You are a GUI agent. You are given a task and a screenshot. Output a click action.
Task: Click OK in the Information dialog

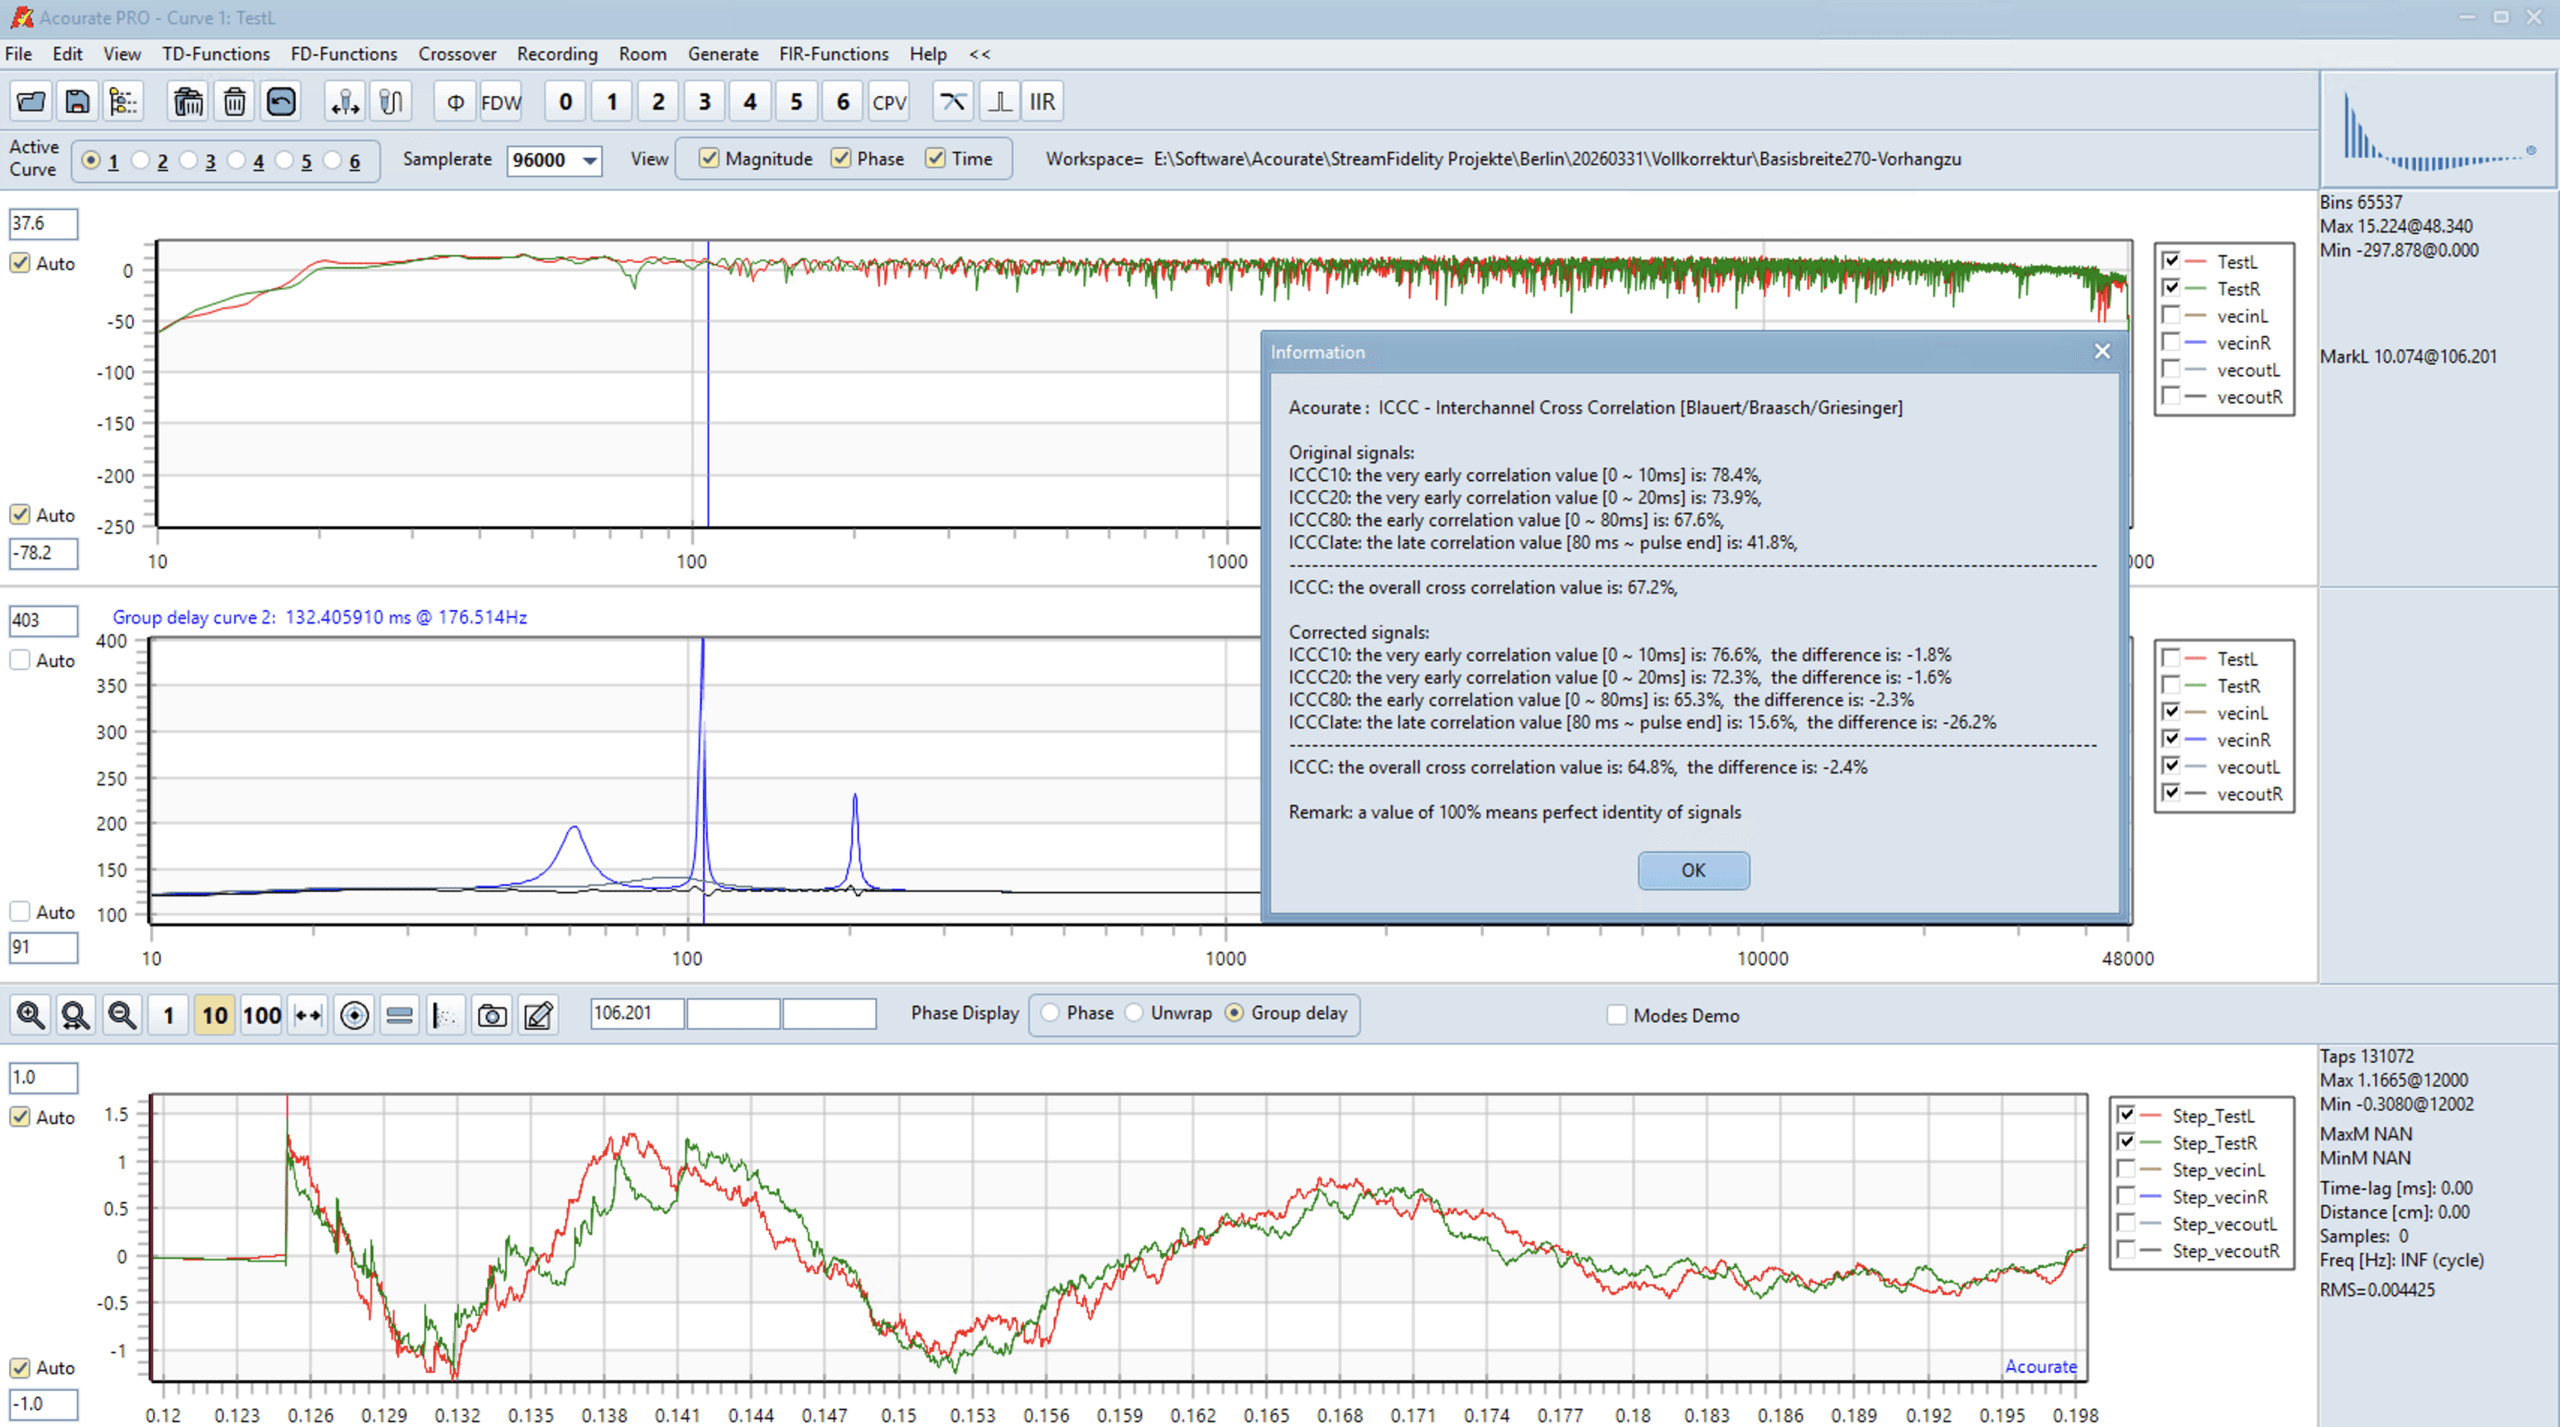click(1692, 870)
